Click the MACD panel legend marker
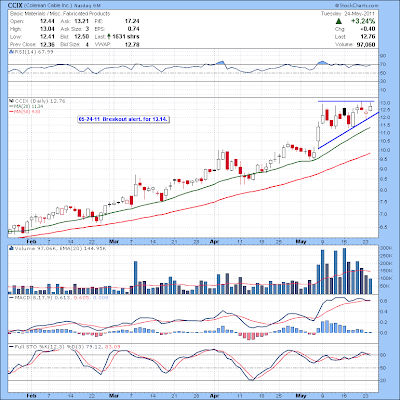 pyautogui.click(x=11, y=297)
